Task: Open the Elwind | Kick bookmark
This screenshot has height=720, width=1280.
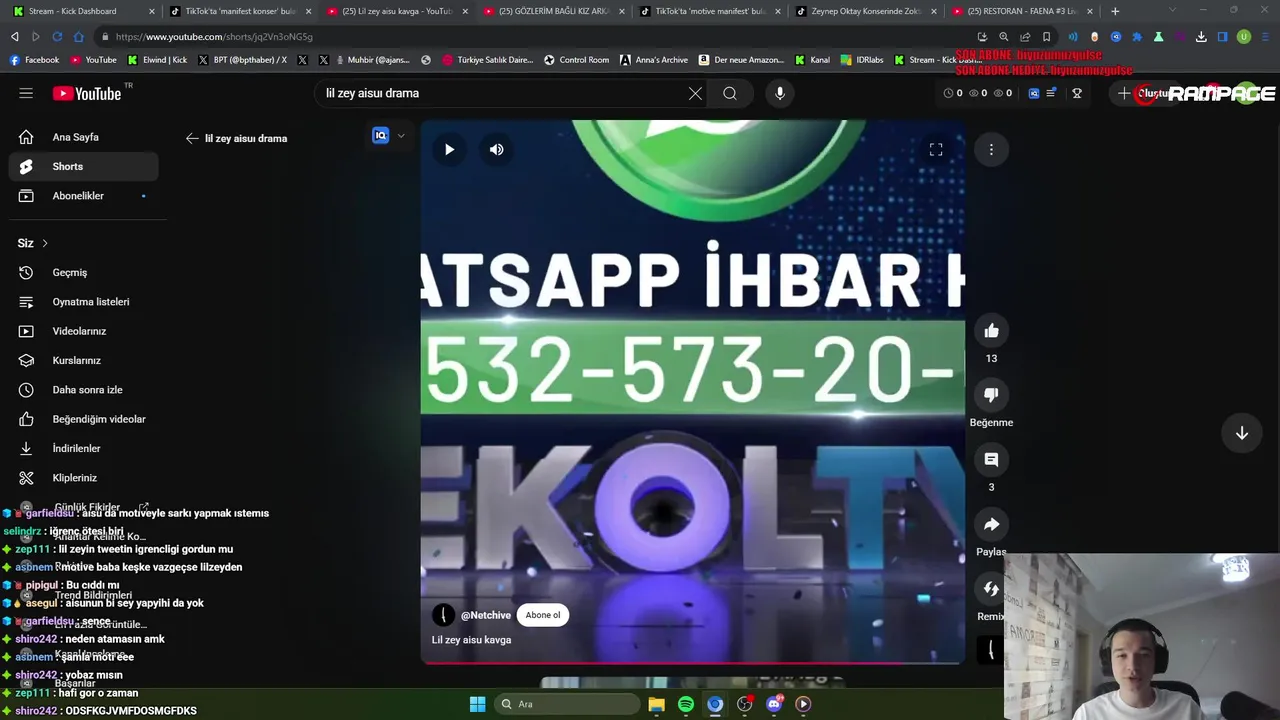Action: tap(158, 59)
